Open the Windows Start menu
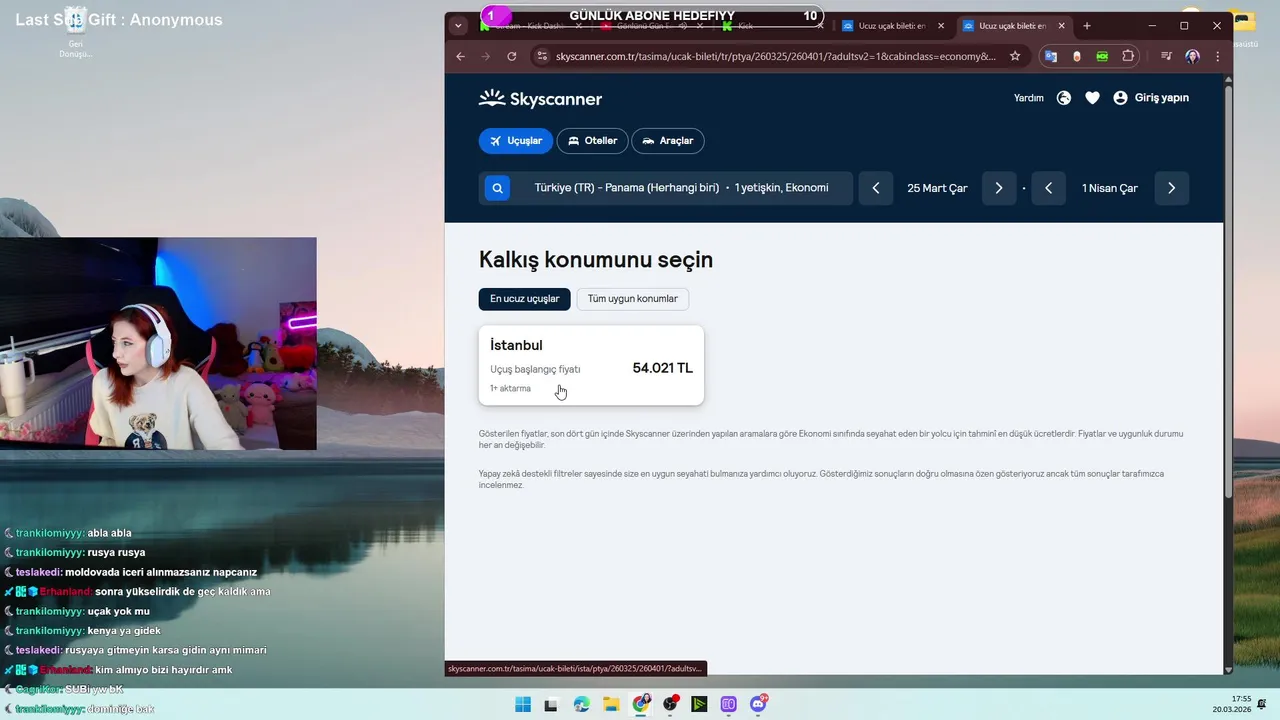This screenshot has height=720, width=1280. coord(523,704)
